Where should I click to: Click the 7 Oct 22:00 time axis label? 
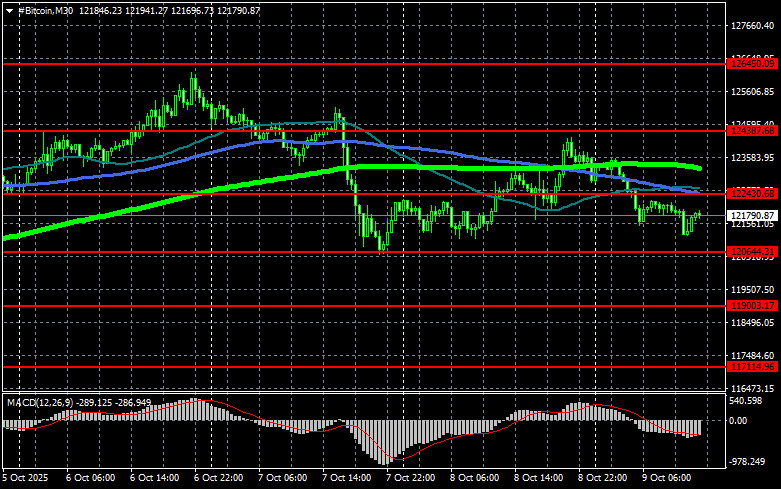pyautogui.click(x=410, y=478)
